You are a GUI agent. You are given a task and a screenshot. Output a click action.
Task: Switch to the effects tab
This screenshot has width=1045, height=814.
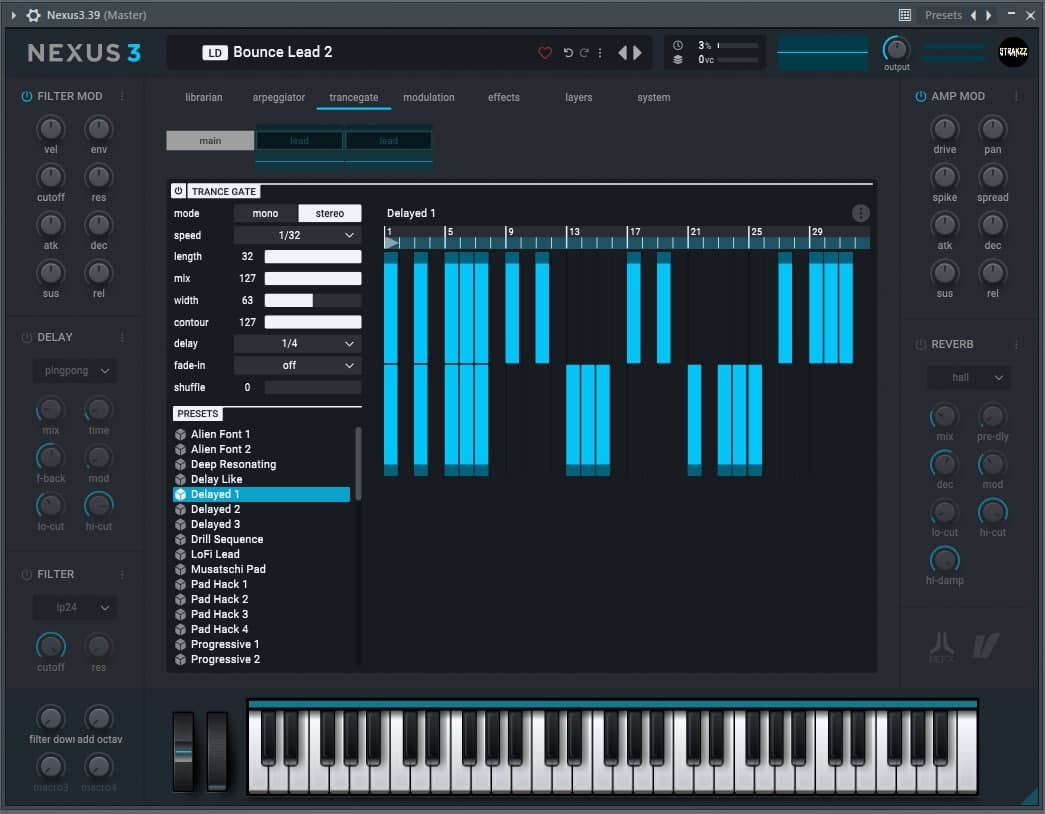tap(504, 97)
